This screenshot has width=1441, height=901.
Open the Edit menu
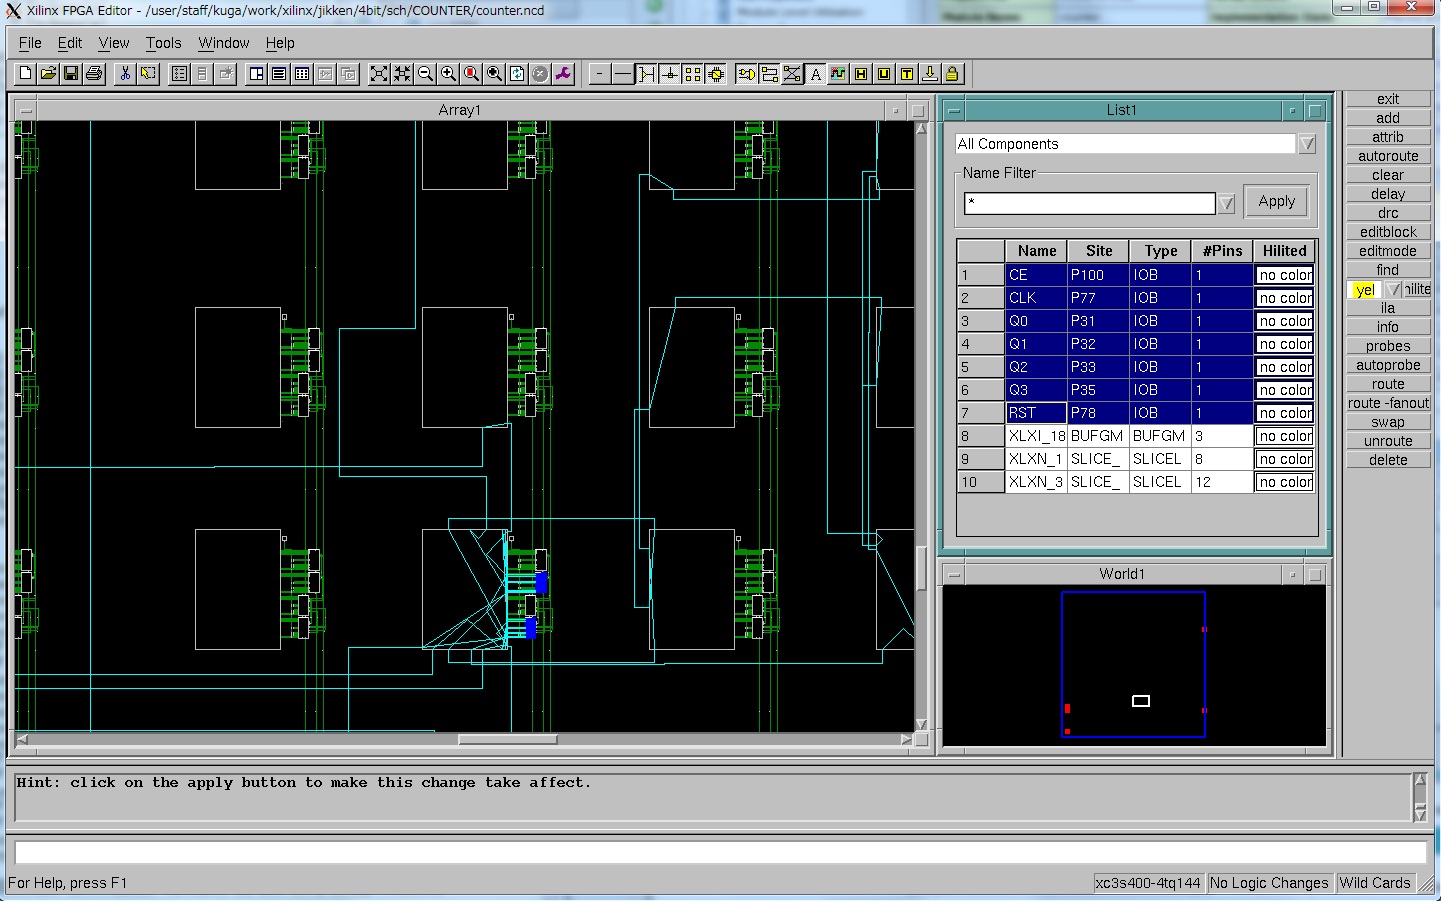(x=70, y=43)
